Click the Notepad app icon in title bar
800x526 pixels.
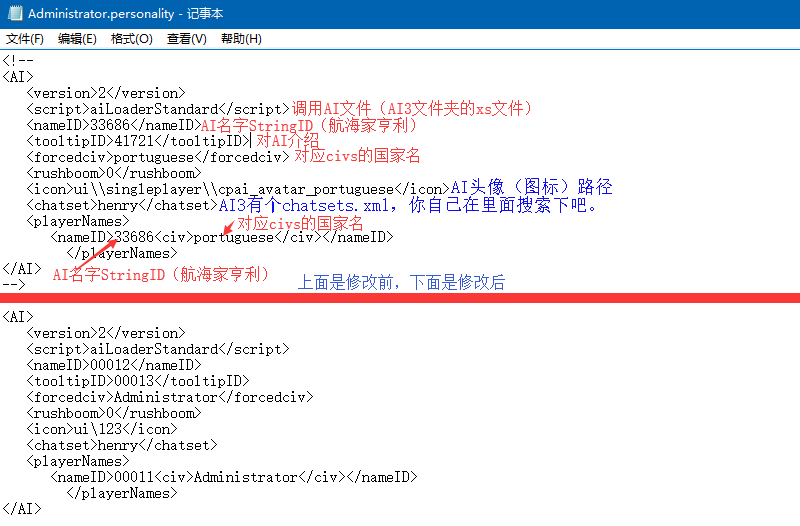click(15, 13)
